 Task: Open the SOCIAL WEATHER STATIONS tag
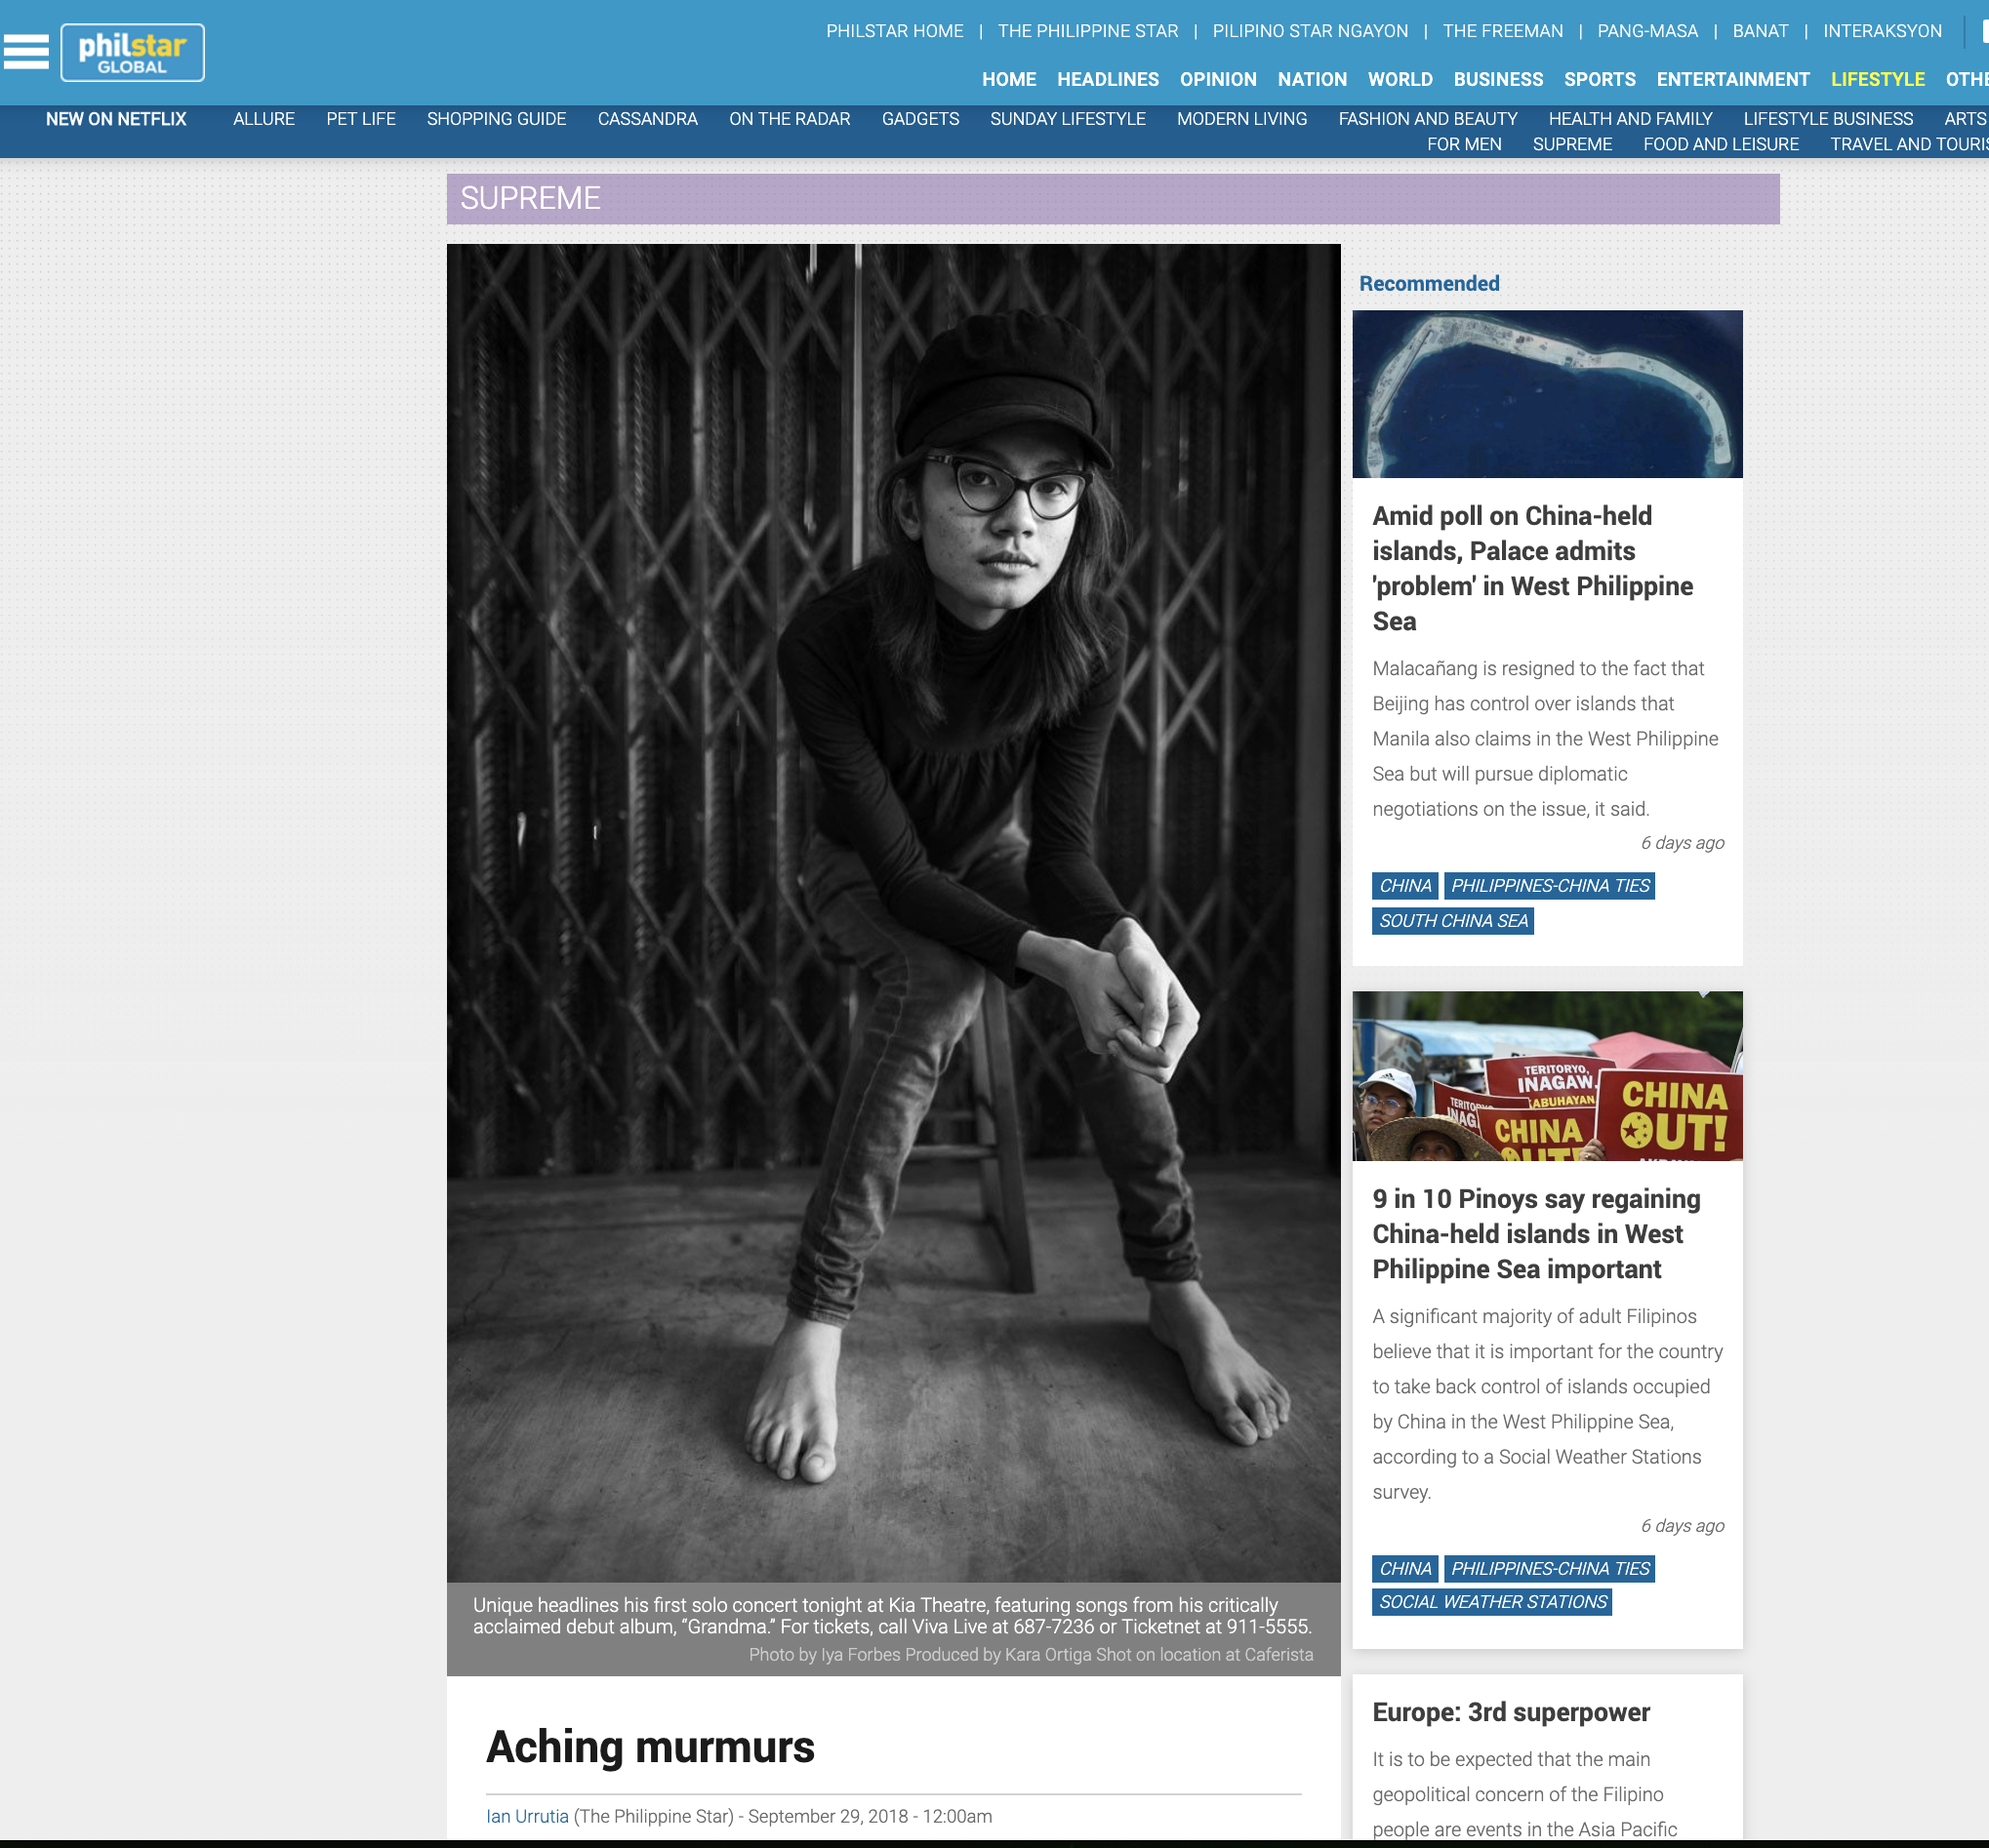click(x=1493, y=1602)
